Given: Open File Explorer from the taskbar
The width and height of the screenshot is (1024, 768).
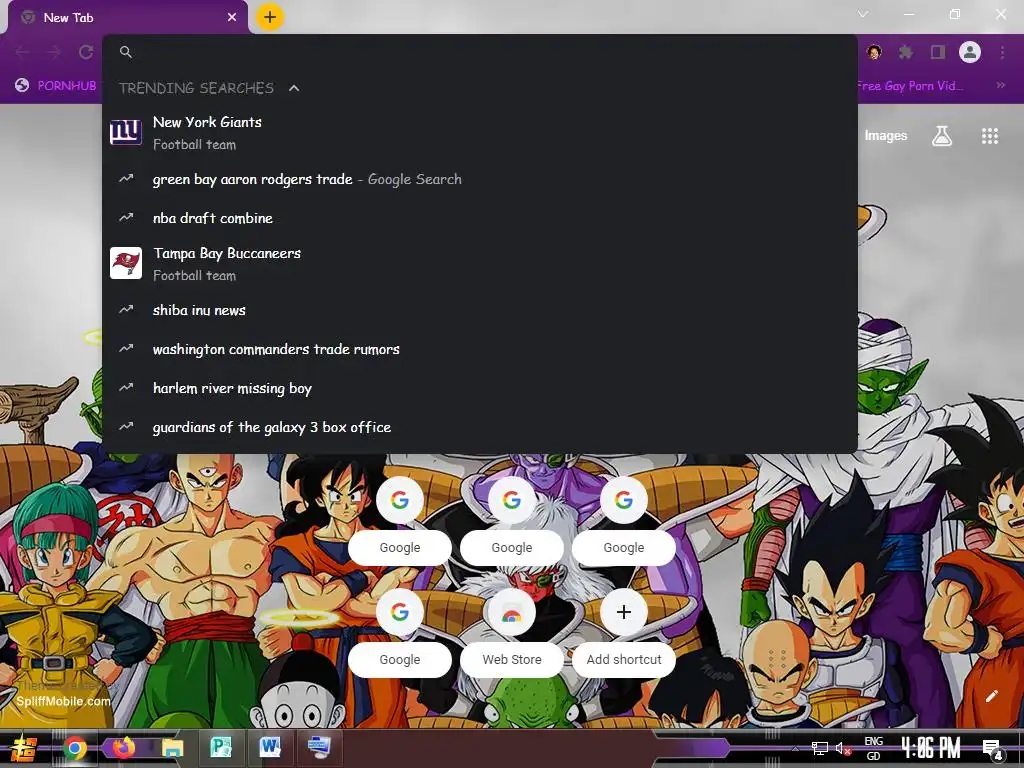Looking at the screenshot, I should [x=172, y=748].
